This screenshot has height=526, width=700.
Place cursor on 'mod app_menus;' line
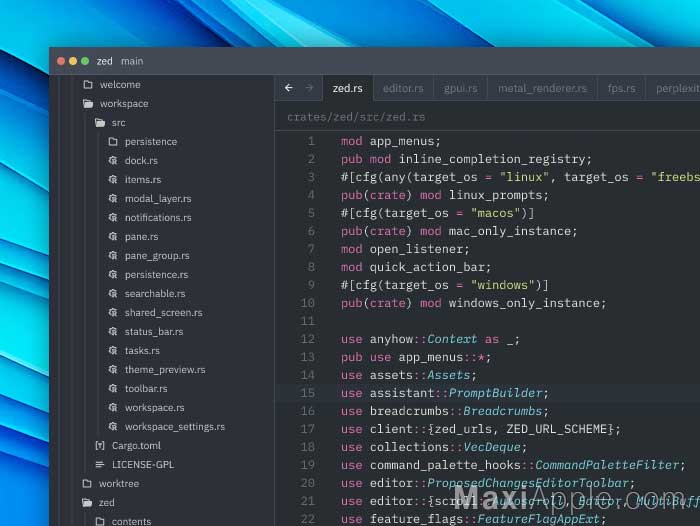point(391,141)
